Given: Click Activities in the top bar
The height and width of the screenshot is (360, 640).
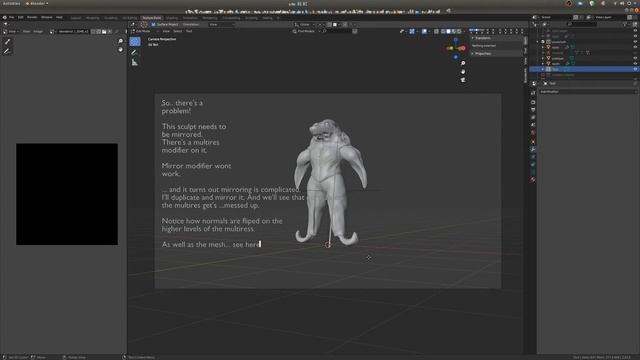Looking at the screenshot, I should point(11,3).
